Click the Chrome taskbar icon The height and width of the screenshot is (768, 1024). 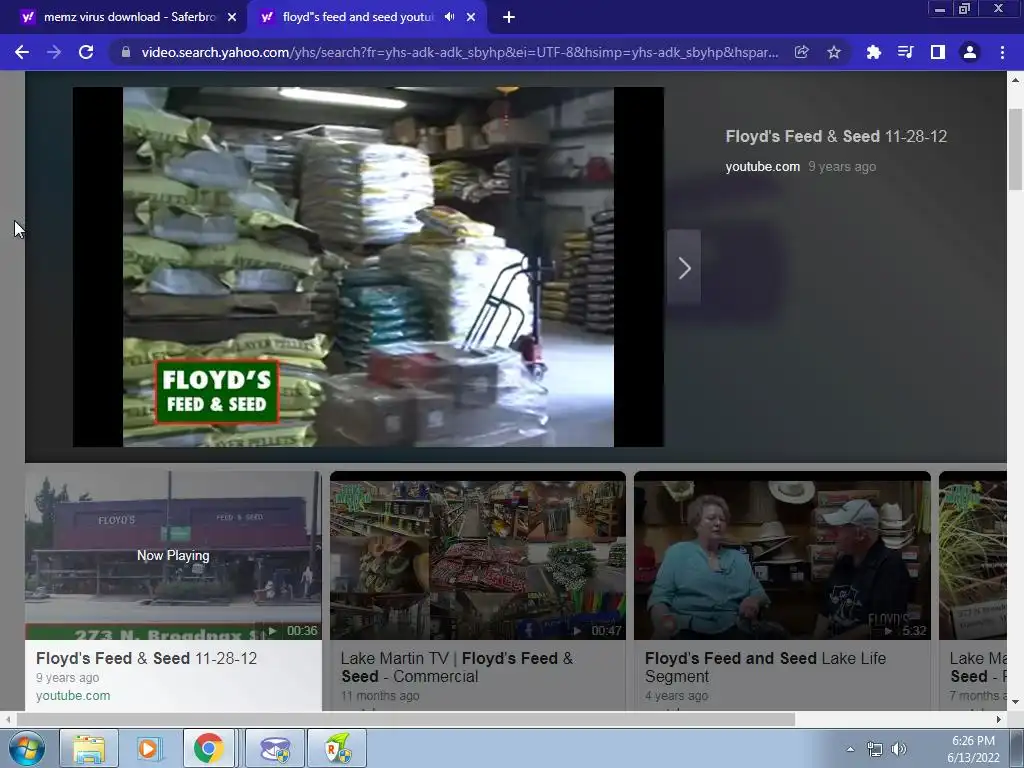(x=209, y=748)
